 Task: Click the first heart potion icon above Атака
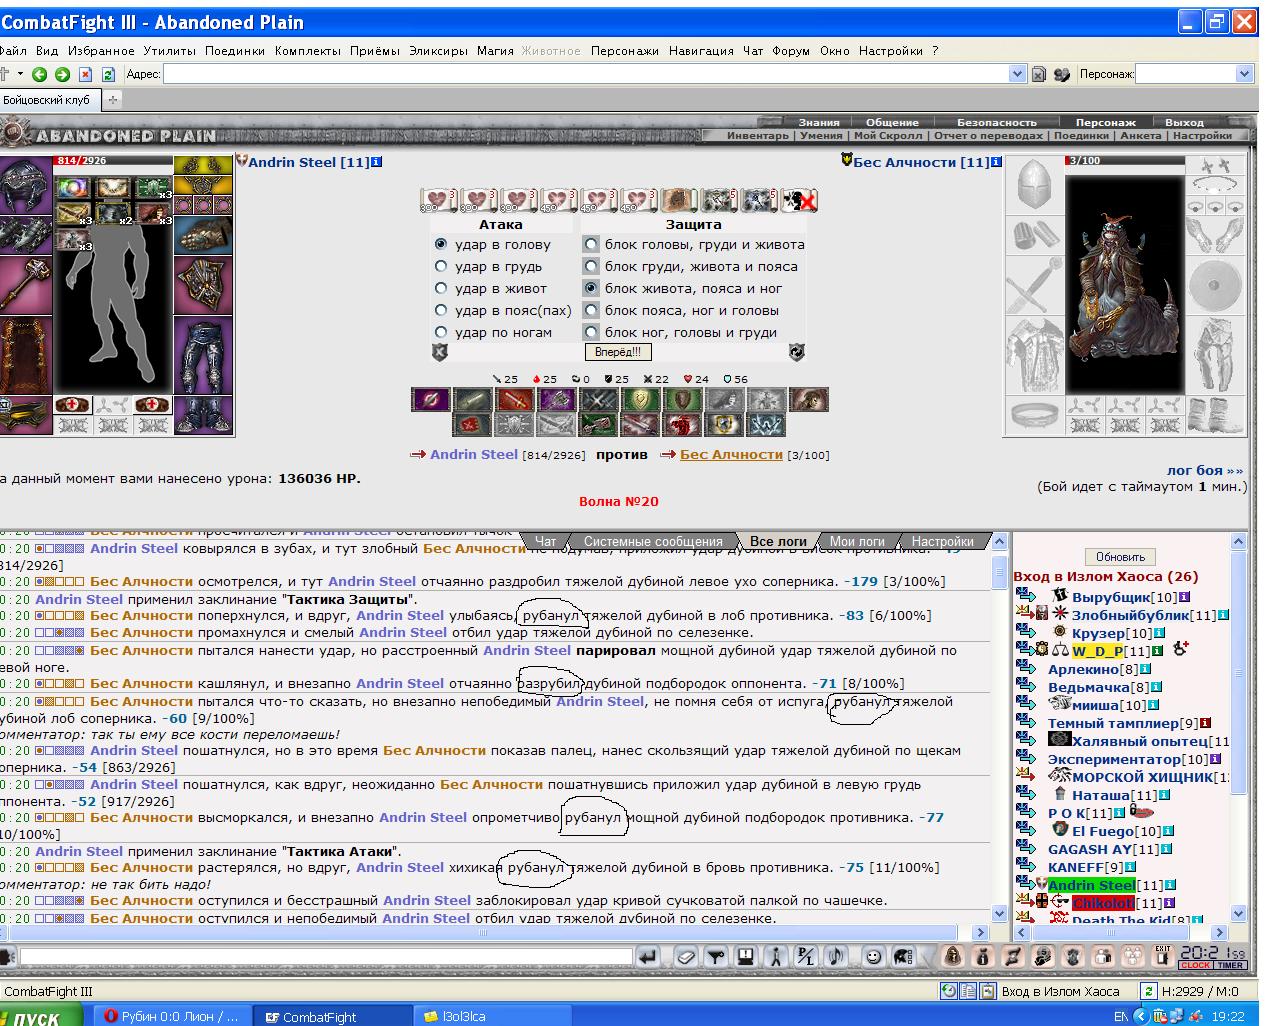tap(438, 200)
